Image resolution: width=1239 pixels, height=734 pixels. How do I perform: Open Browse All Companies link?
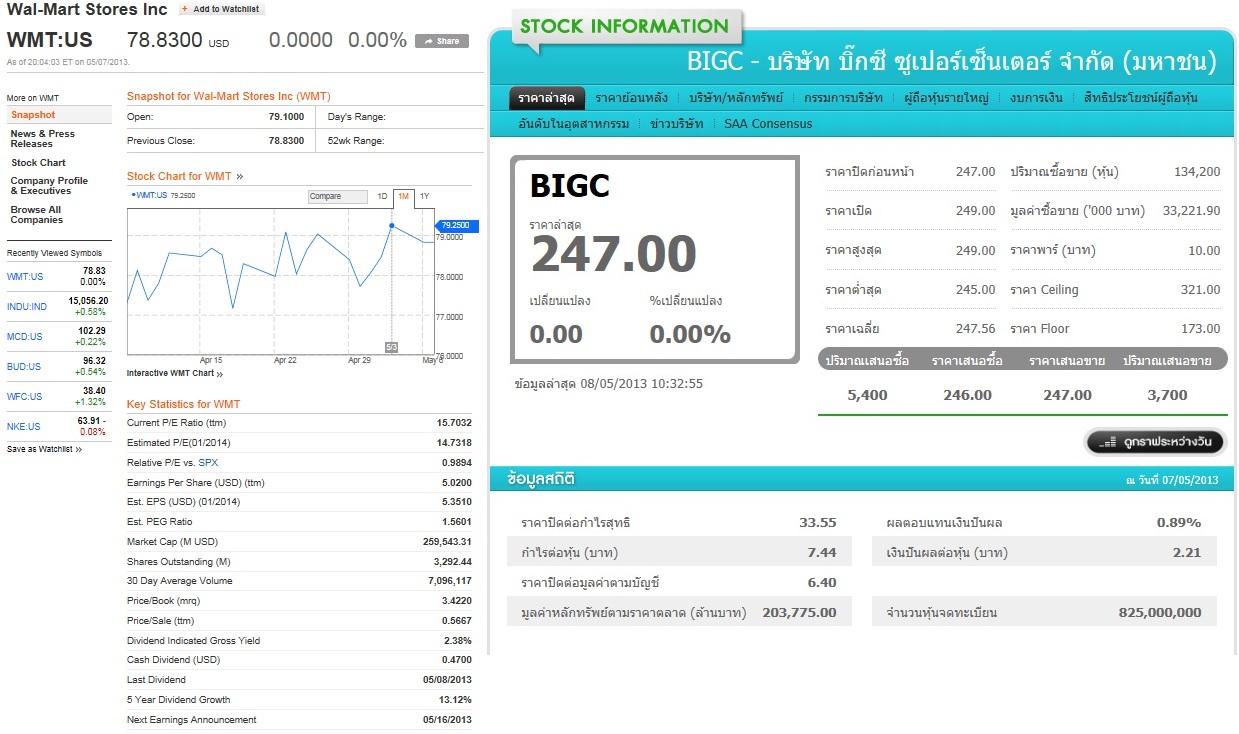[37, 215]
